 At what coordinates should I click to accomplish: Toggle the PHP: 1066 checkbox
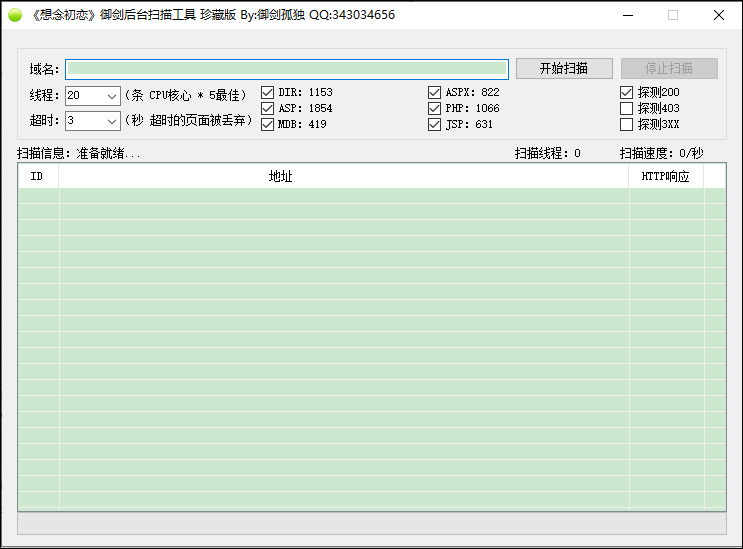coord(434,108)
